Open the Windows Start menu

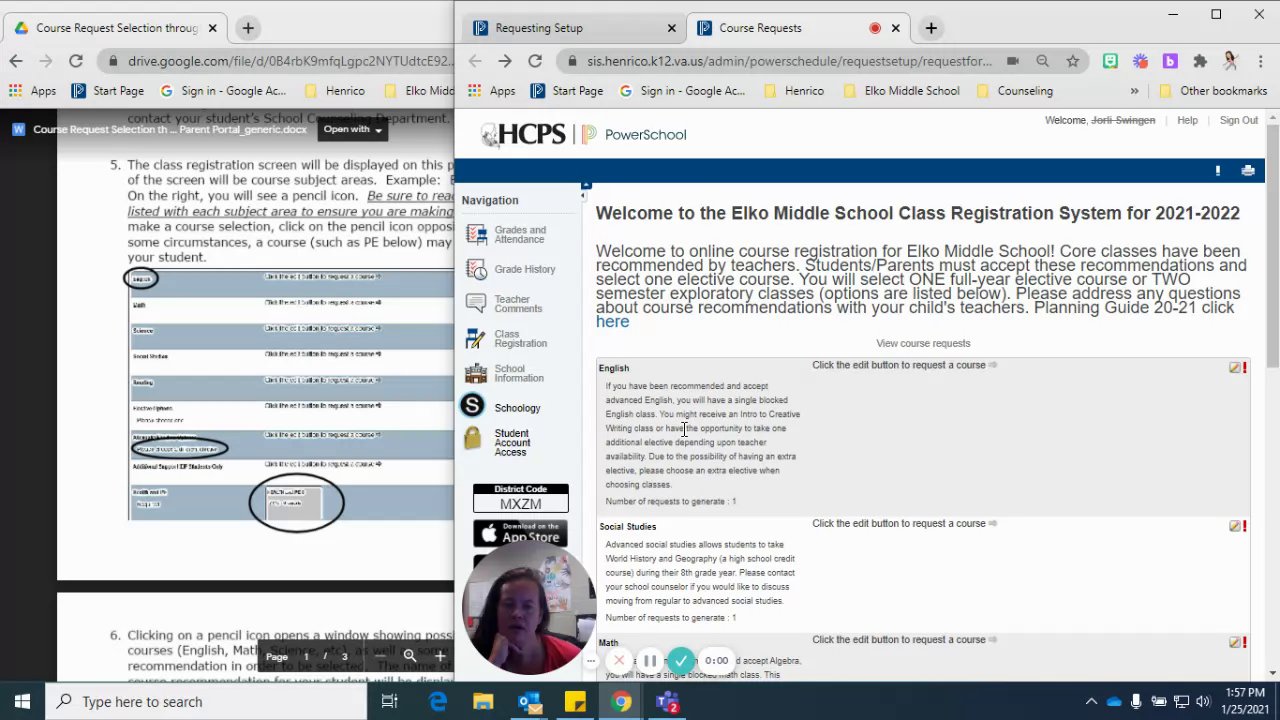click(x=22, y=702)
